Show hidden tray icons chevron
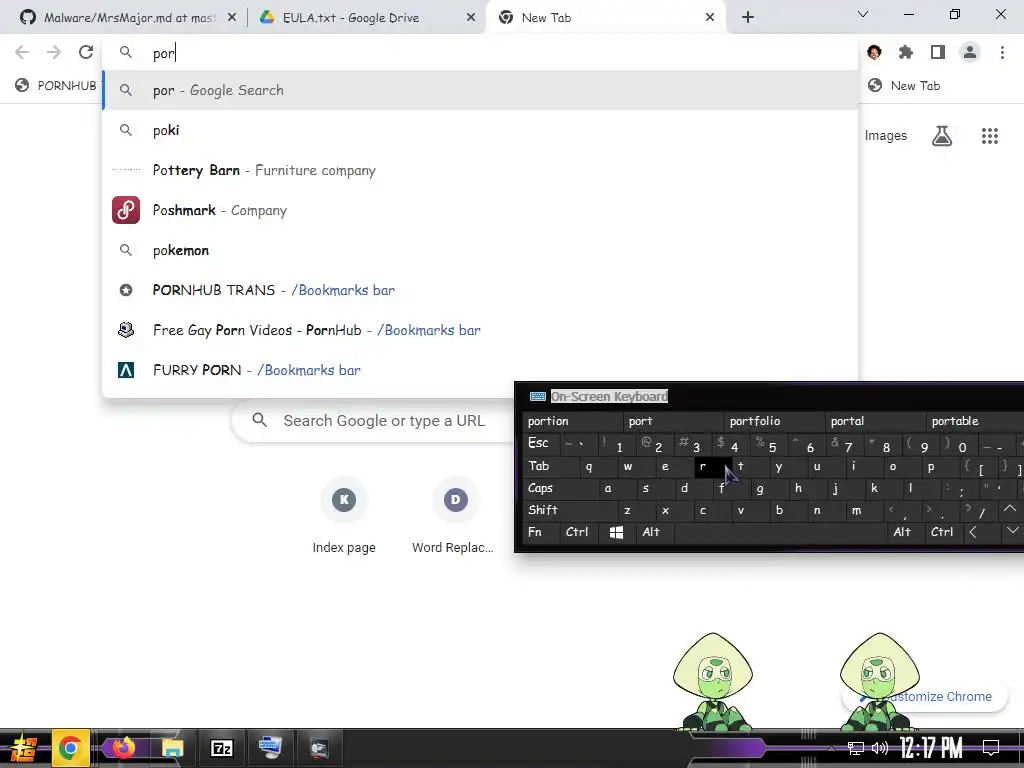 (x=831, y=748)
